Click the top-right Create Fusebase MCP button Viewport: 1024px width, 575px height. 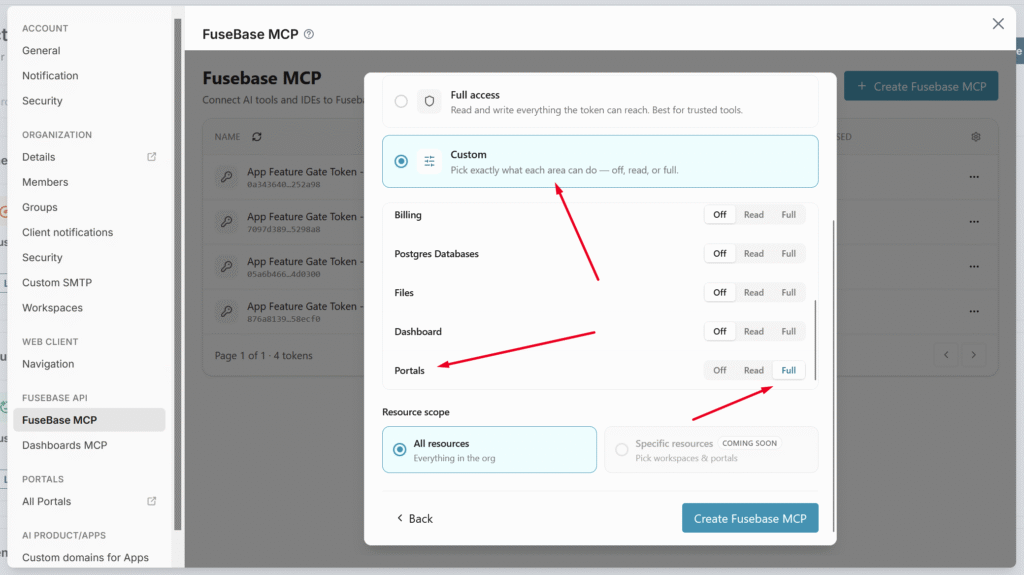coord(921,86)
